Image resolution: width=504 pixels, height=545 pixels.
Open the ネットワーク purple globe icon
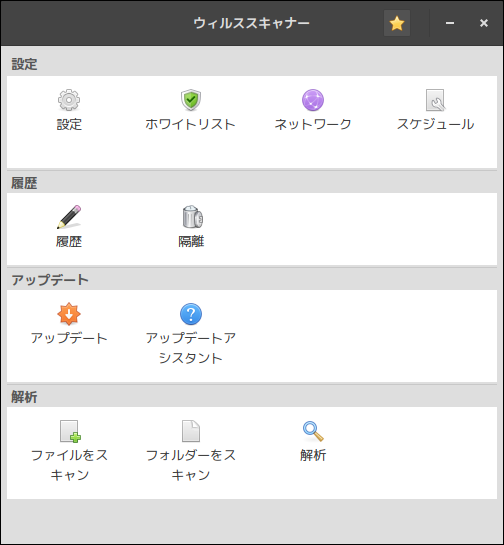(313, 100)
